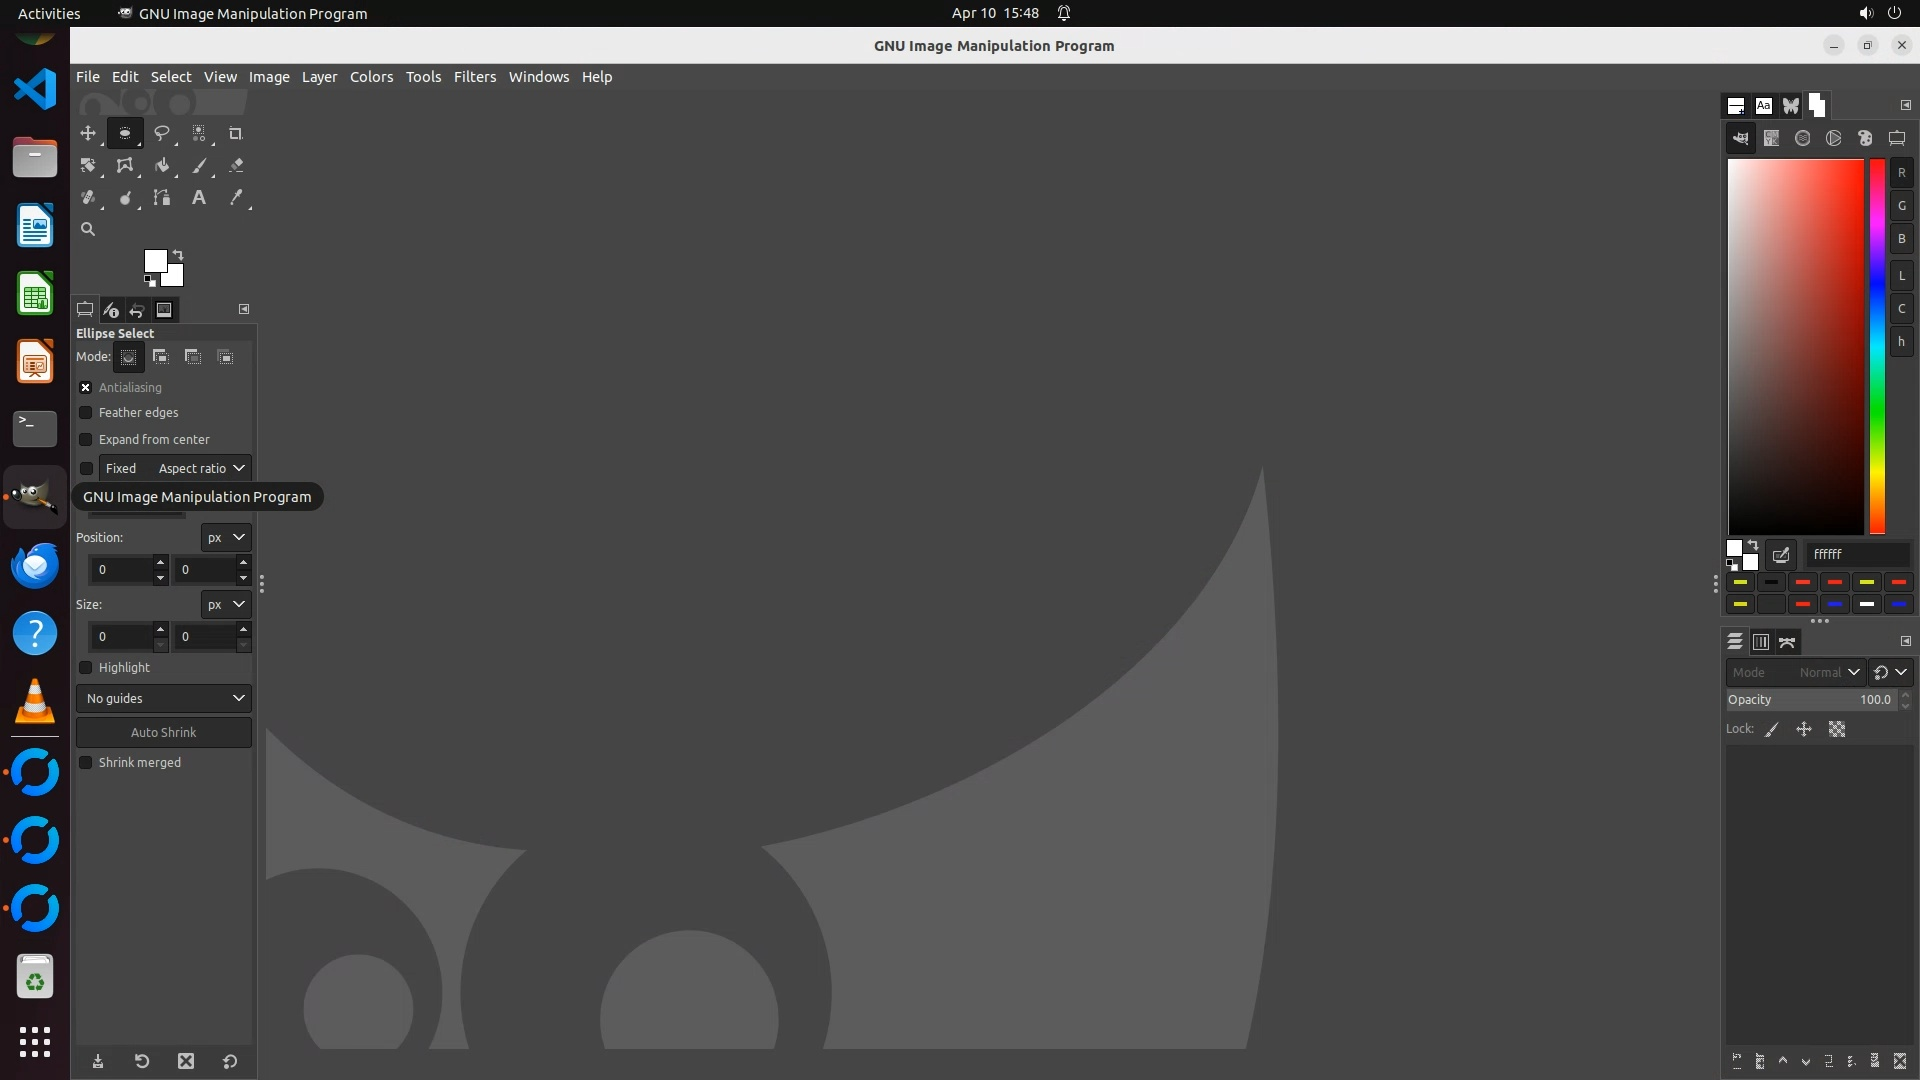Image resolution: width=1920 pixels, height=1080 pixels.
Task: Click the hex color ffffff field
Action: (x=1857, y=555)
